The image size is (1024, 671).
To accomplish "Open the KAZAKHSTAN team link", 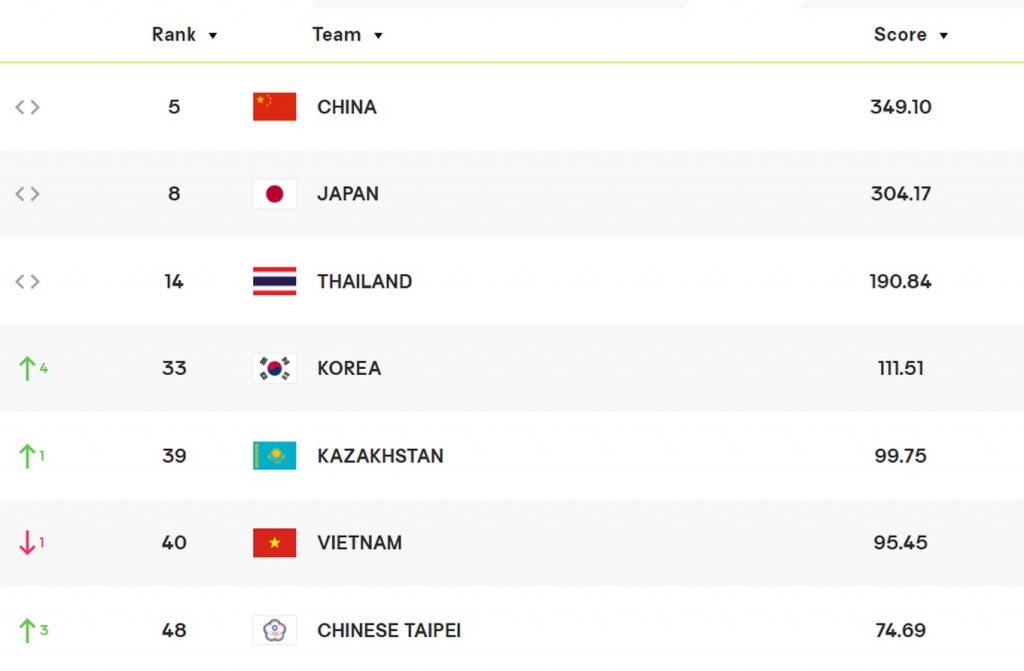I will pyautogui.click(x=380, y=456).
